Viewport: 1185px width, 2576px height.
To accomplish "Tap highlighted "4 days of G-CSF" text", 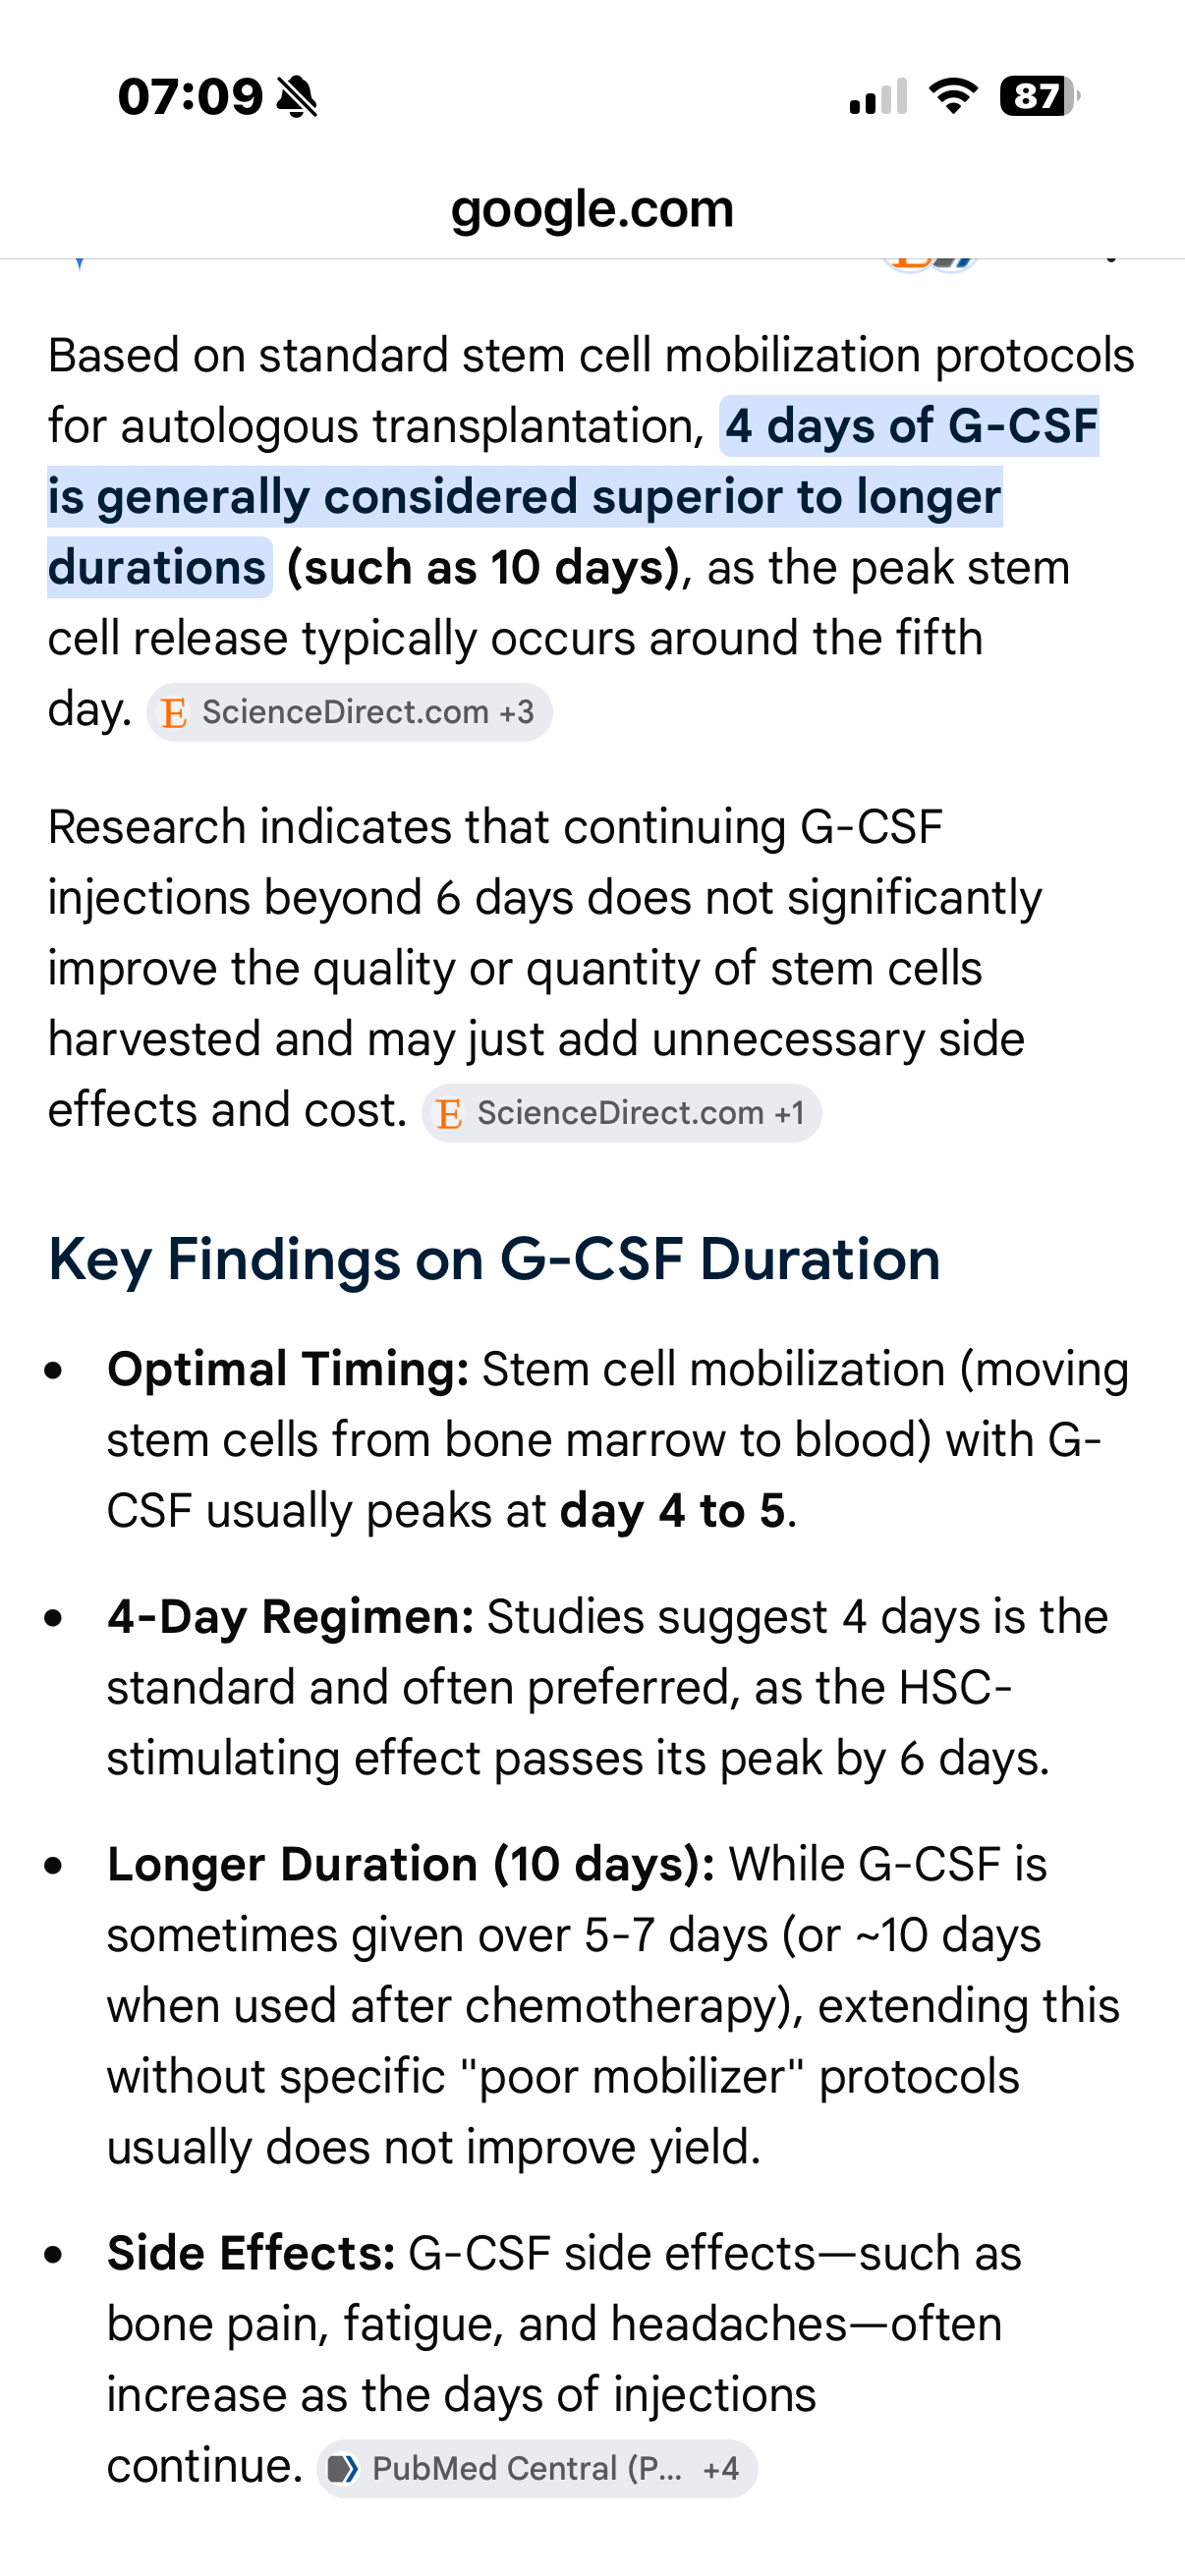I will tap(910, 426).
